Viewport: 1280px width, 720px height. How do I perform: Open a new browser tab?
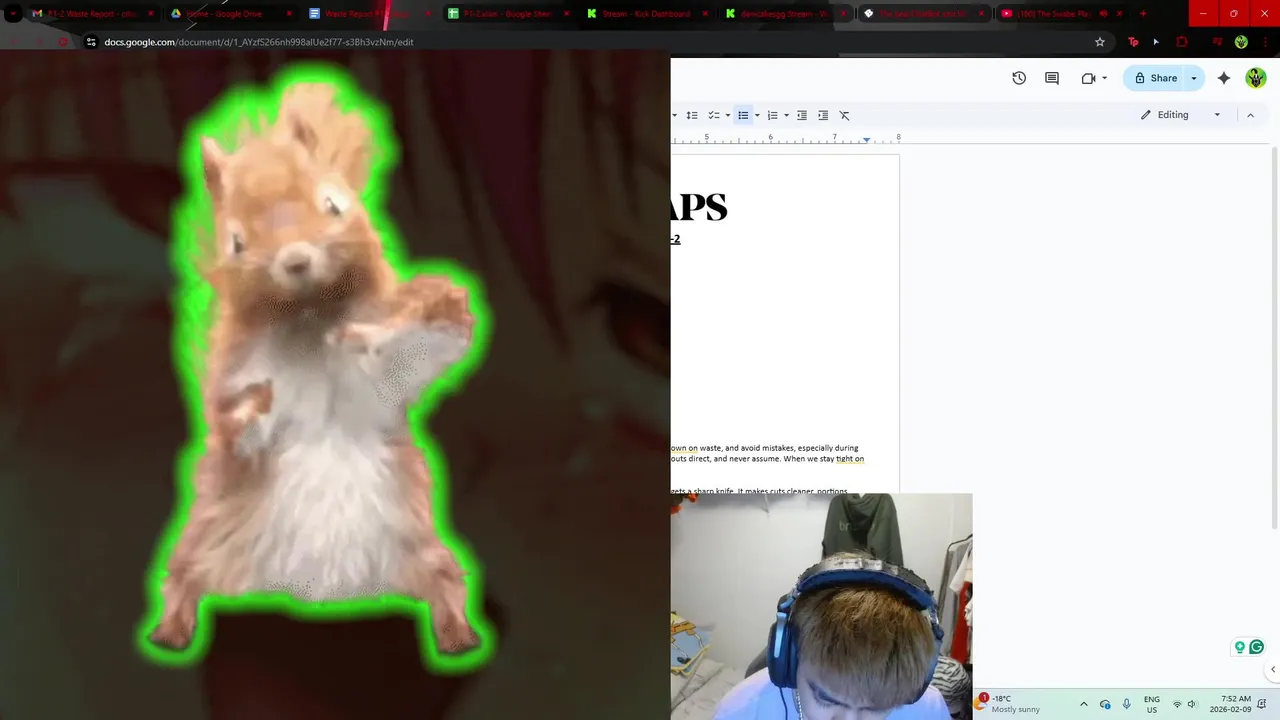coord(1143,14)
